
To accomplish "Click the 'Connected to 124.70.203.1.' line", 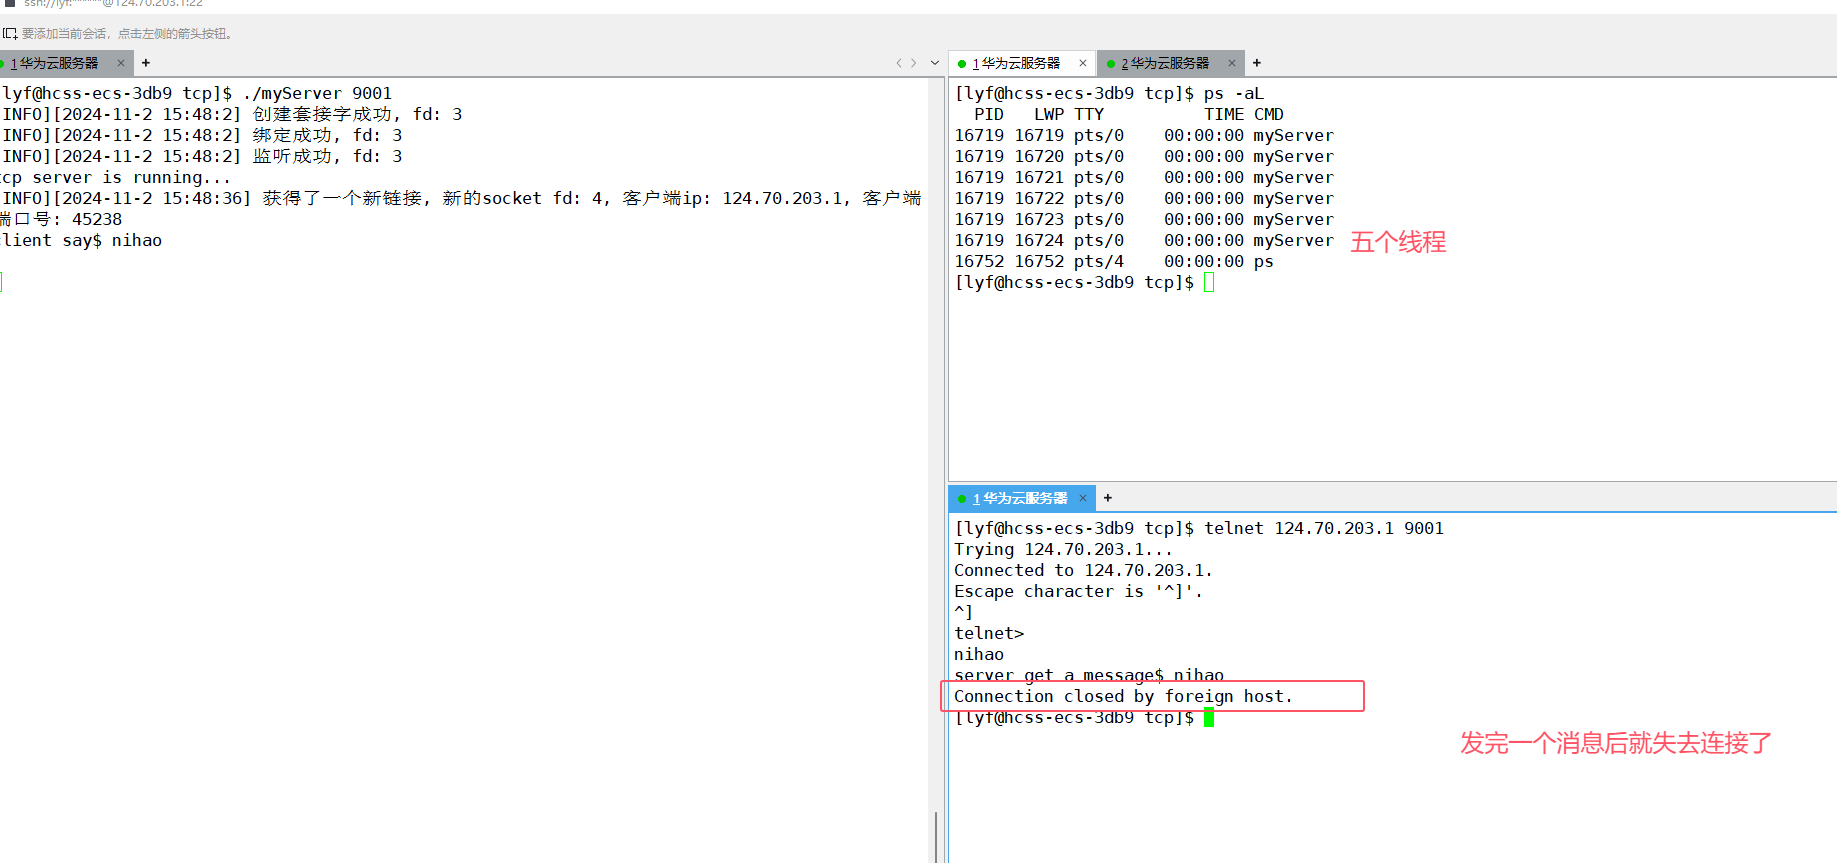I will 1083,570.
